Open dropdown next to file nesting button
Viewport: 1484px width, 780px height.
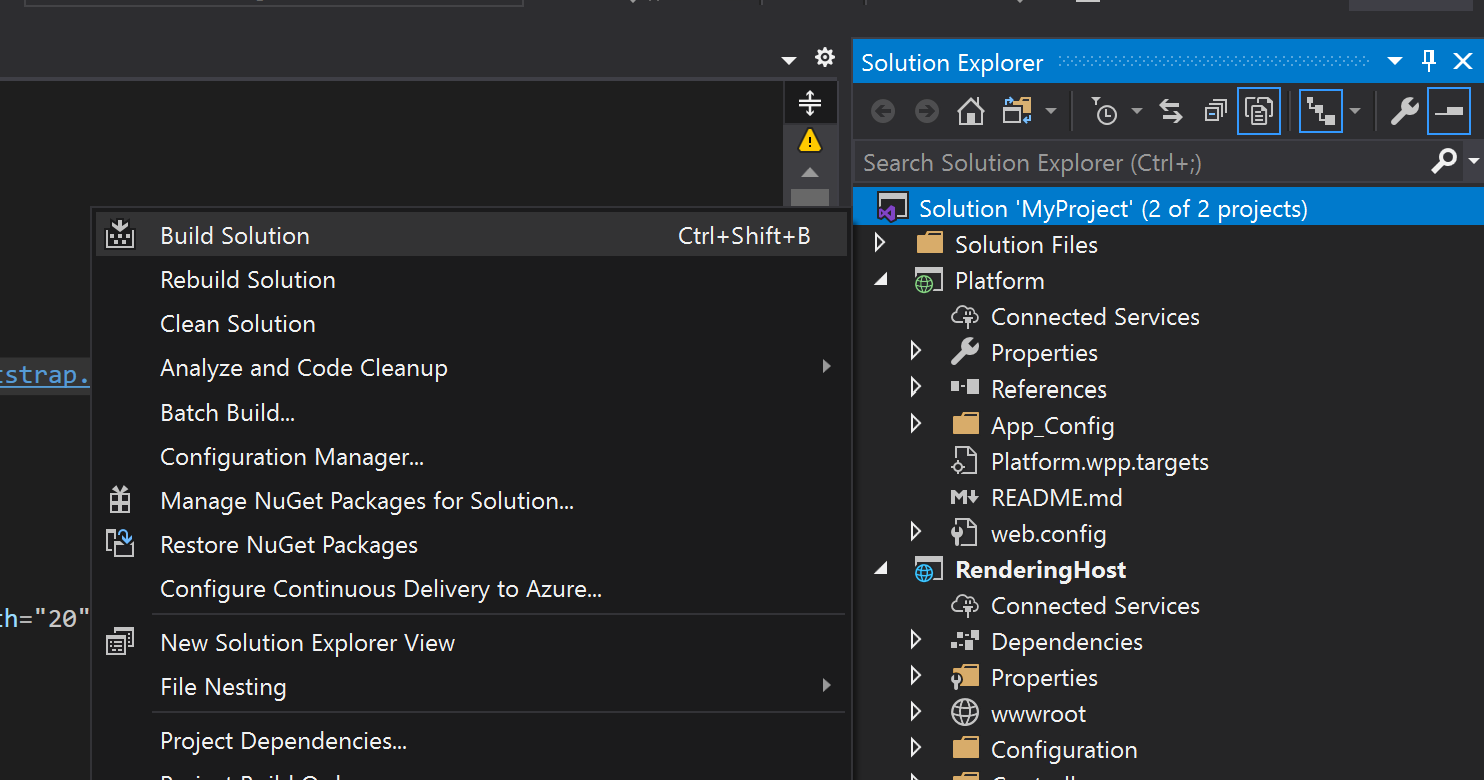(1355, 111)
